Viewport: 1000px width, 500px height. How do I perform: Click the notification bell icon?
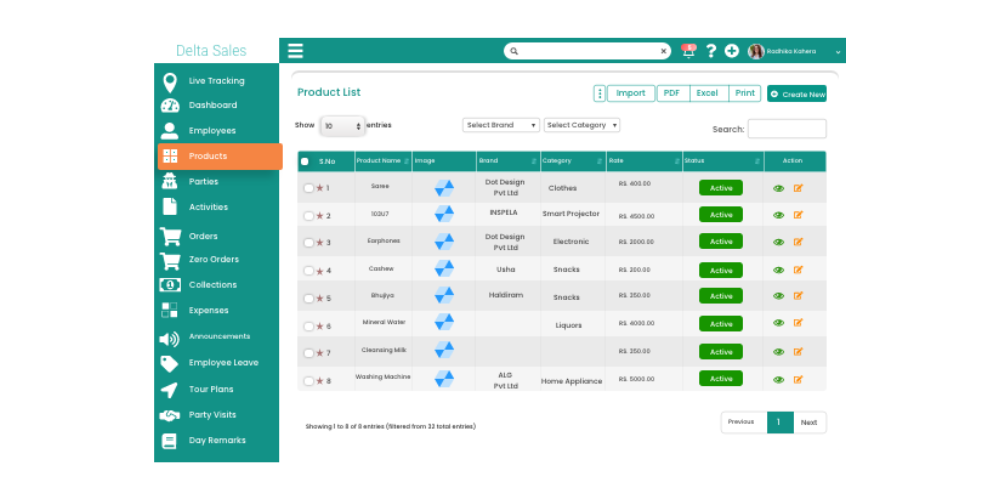[x=689, y=51]
